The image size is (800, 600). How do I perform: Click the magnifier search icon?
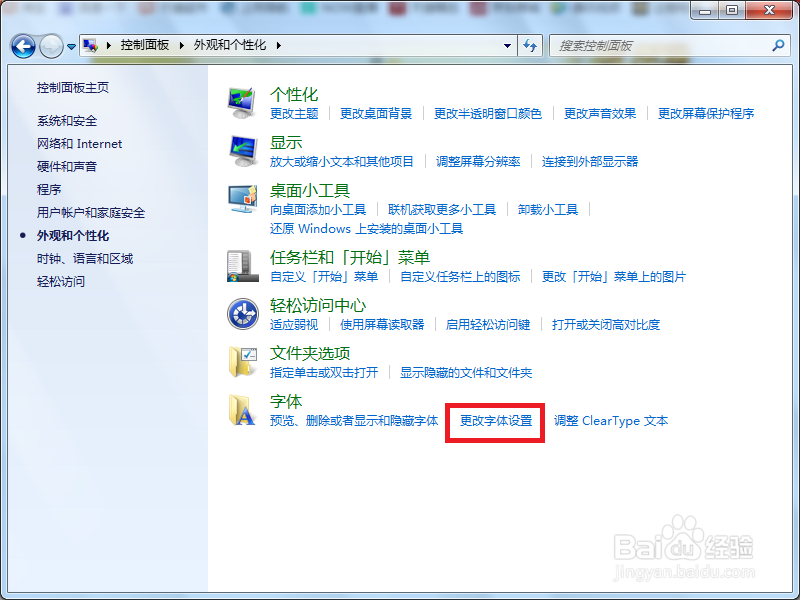(778, 45)
